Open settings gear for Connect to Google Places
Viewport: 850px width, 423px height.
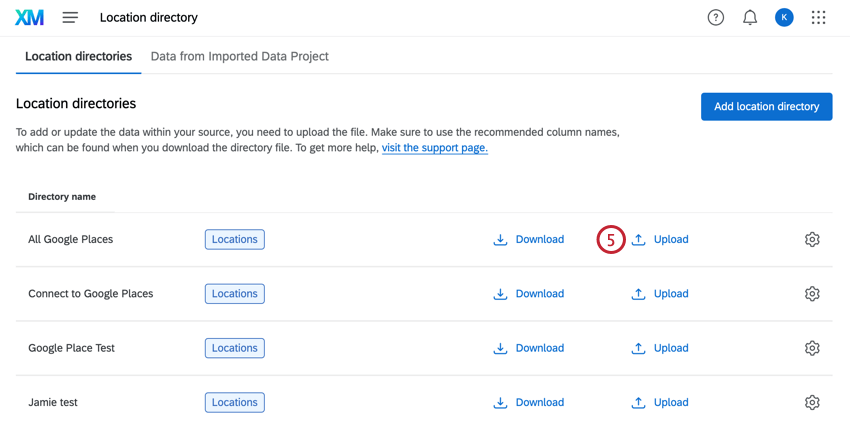coord(812,293)
